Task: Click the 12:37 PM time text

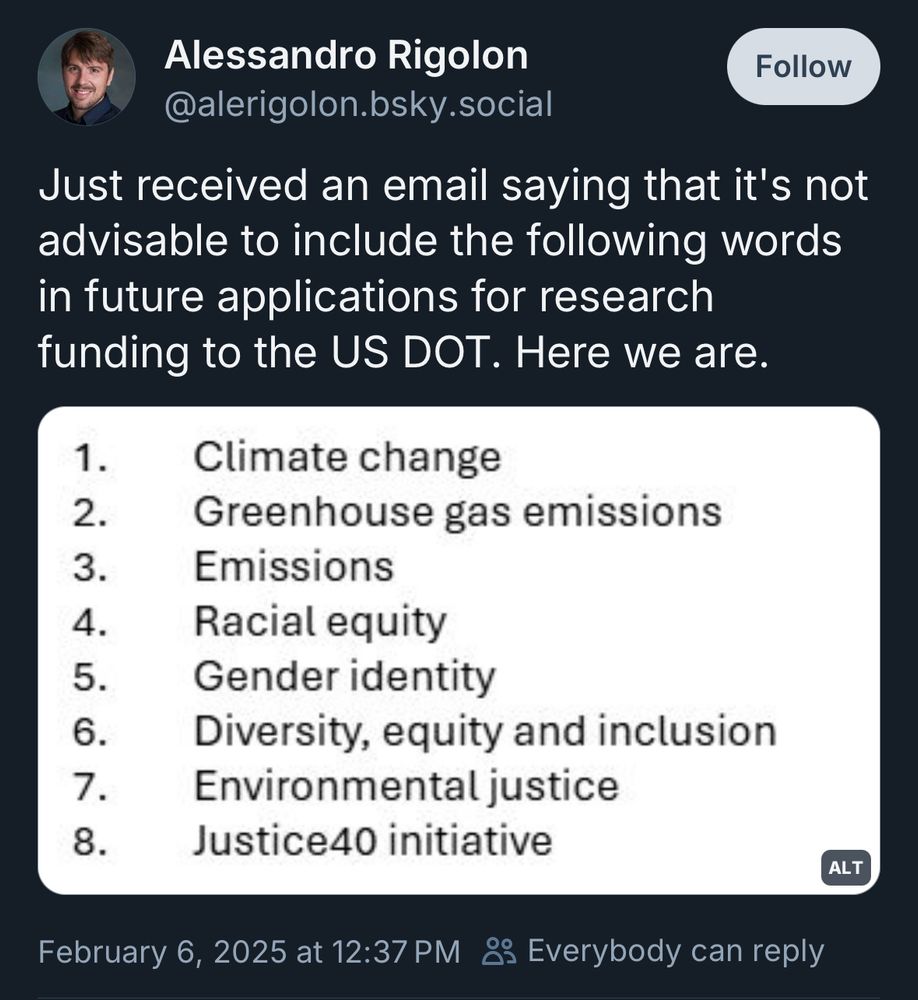Action: point(396,952)
